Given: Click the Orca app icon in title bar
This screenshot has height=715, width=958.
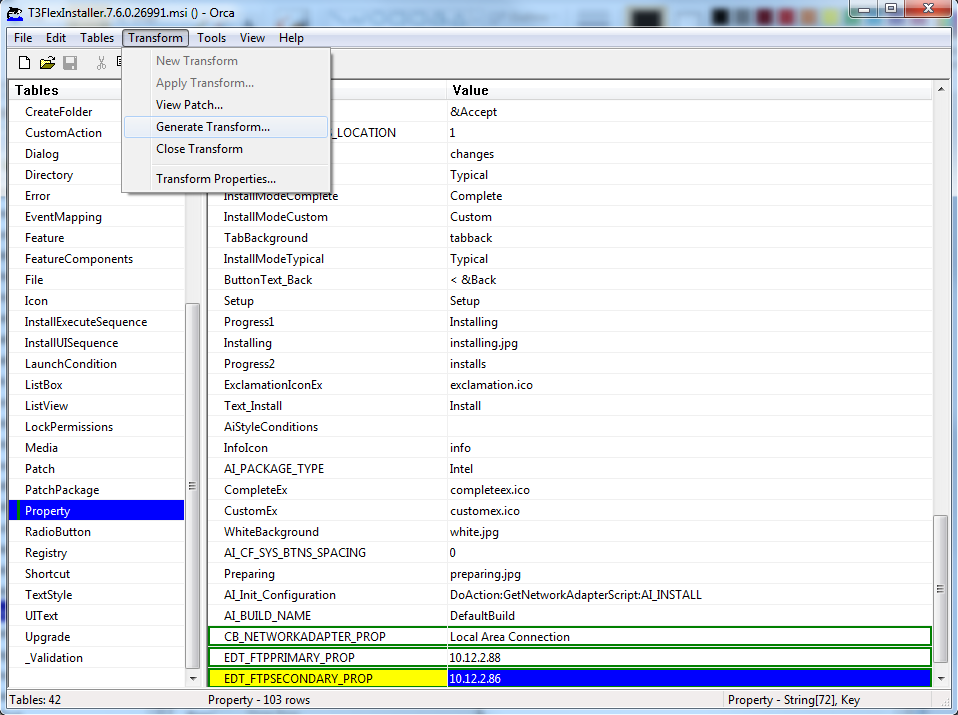Looking at the screenshot, I should [15, 12].
